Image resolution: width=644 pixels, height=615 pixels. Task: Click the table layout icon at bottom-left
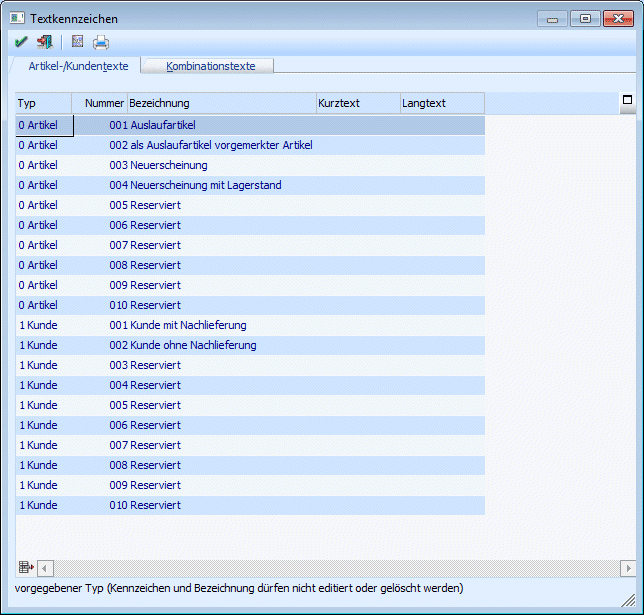coord(25,568)
